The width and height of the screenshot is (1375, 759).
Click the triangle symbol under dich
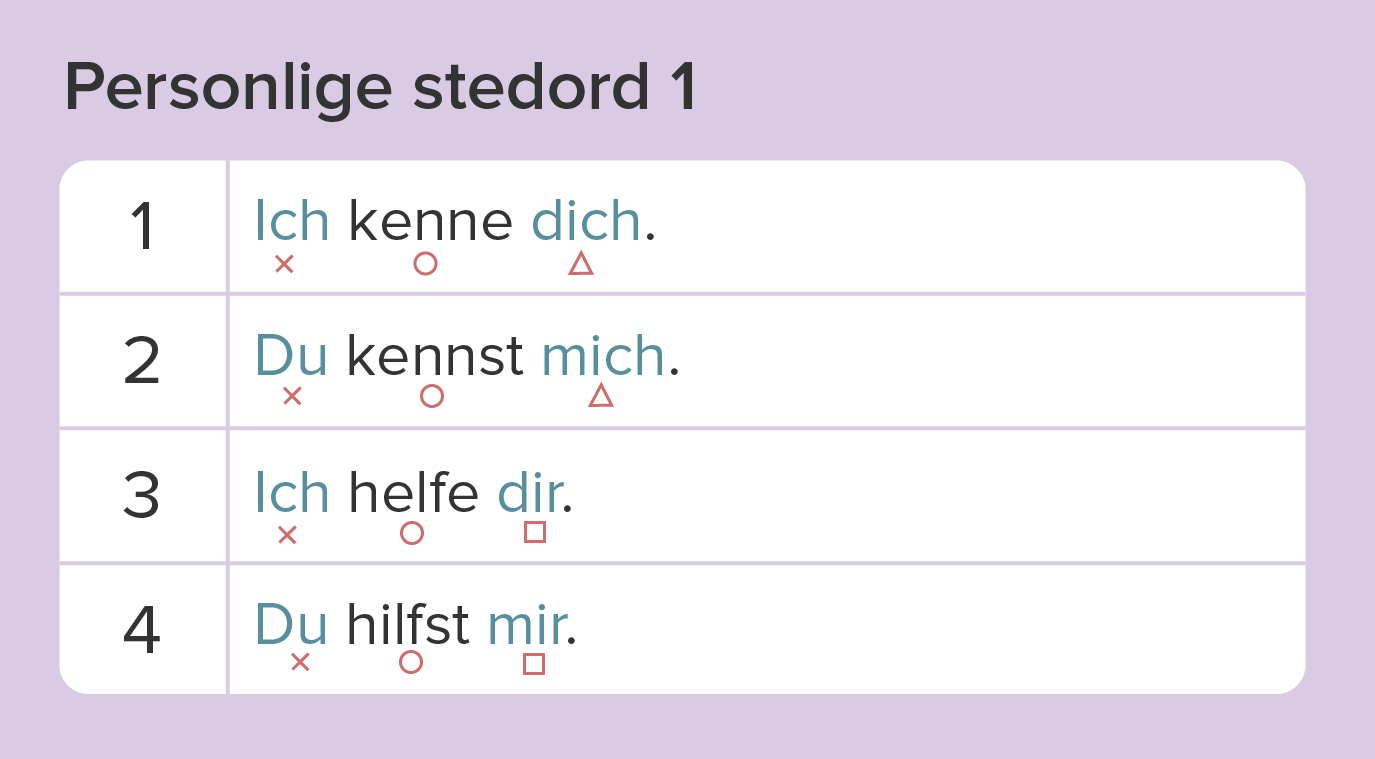coord(581,264)
